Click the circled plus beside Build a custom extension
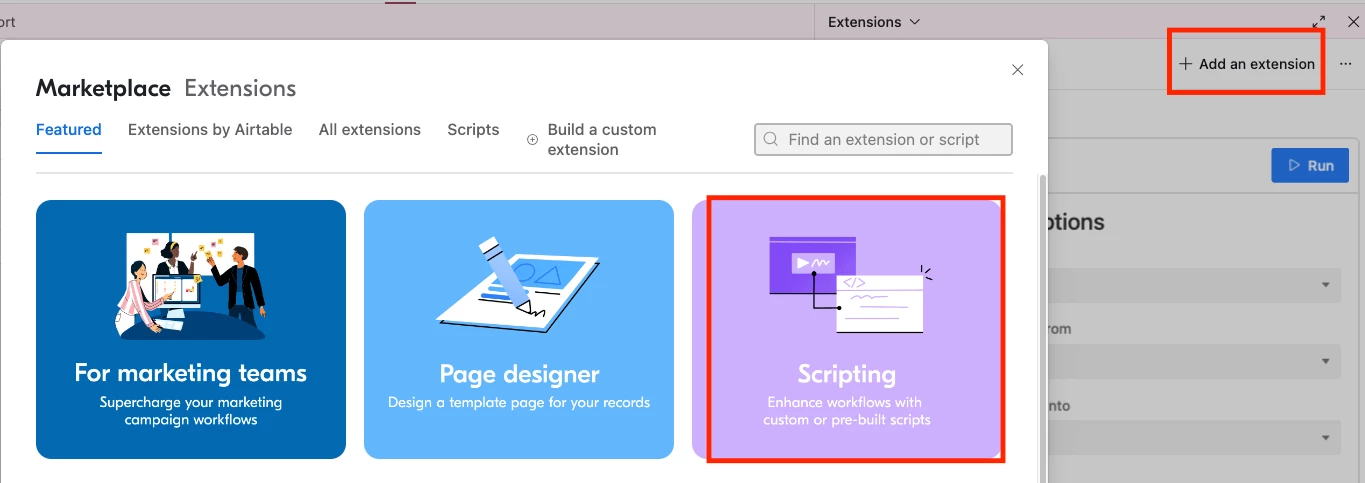The width and height of the screenshot is (1365, 483). tap(532, 140)
